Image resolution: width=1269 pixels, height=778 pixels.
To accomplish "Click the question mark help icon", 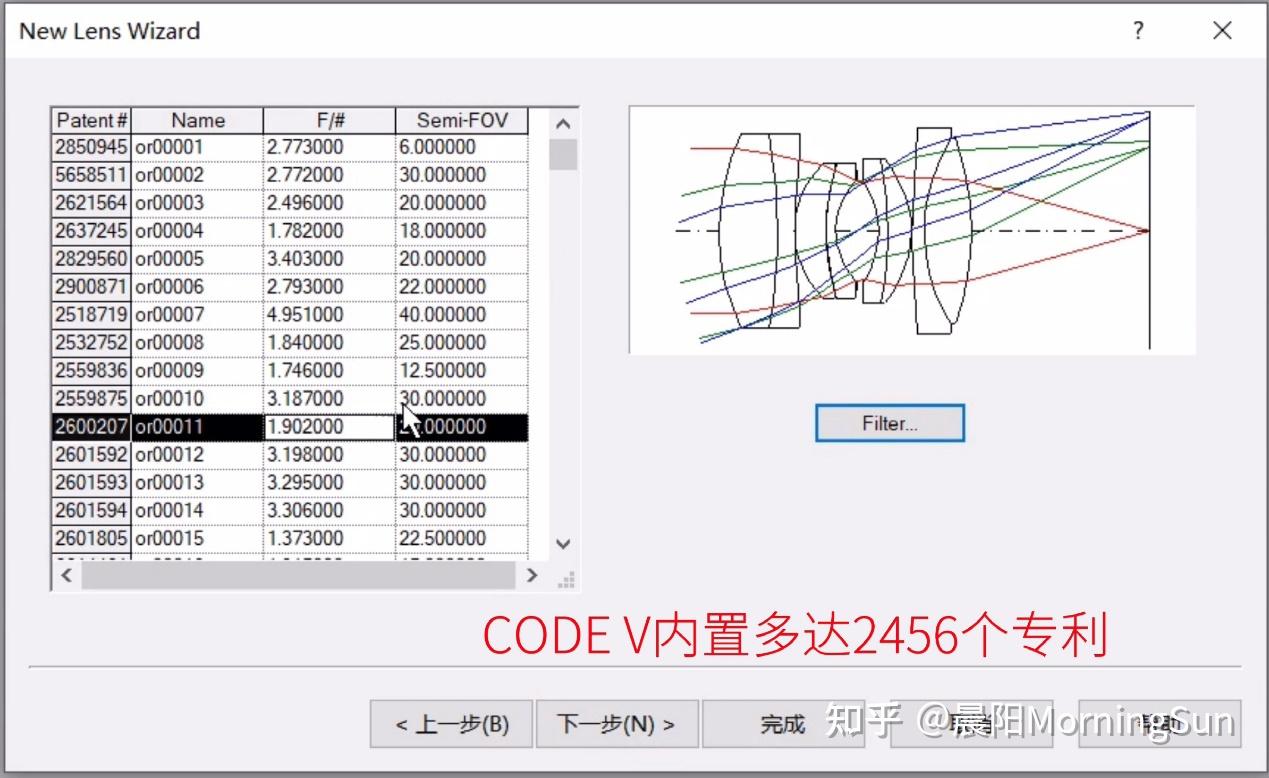I will coord(1137,31).
